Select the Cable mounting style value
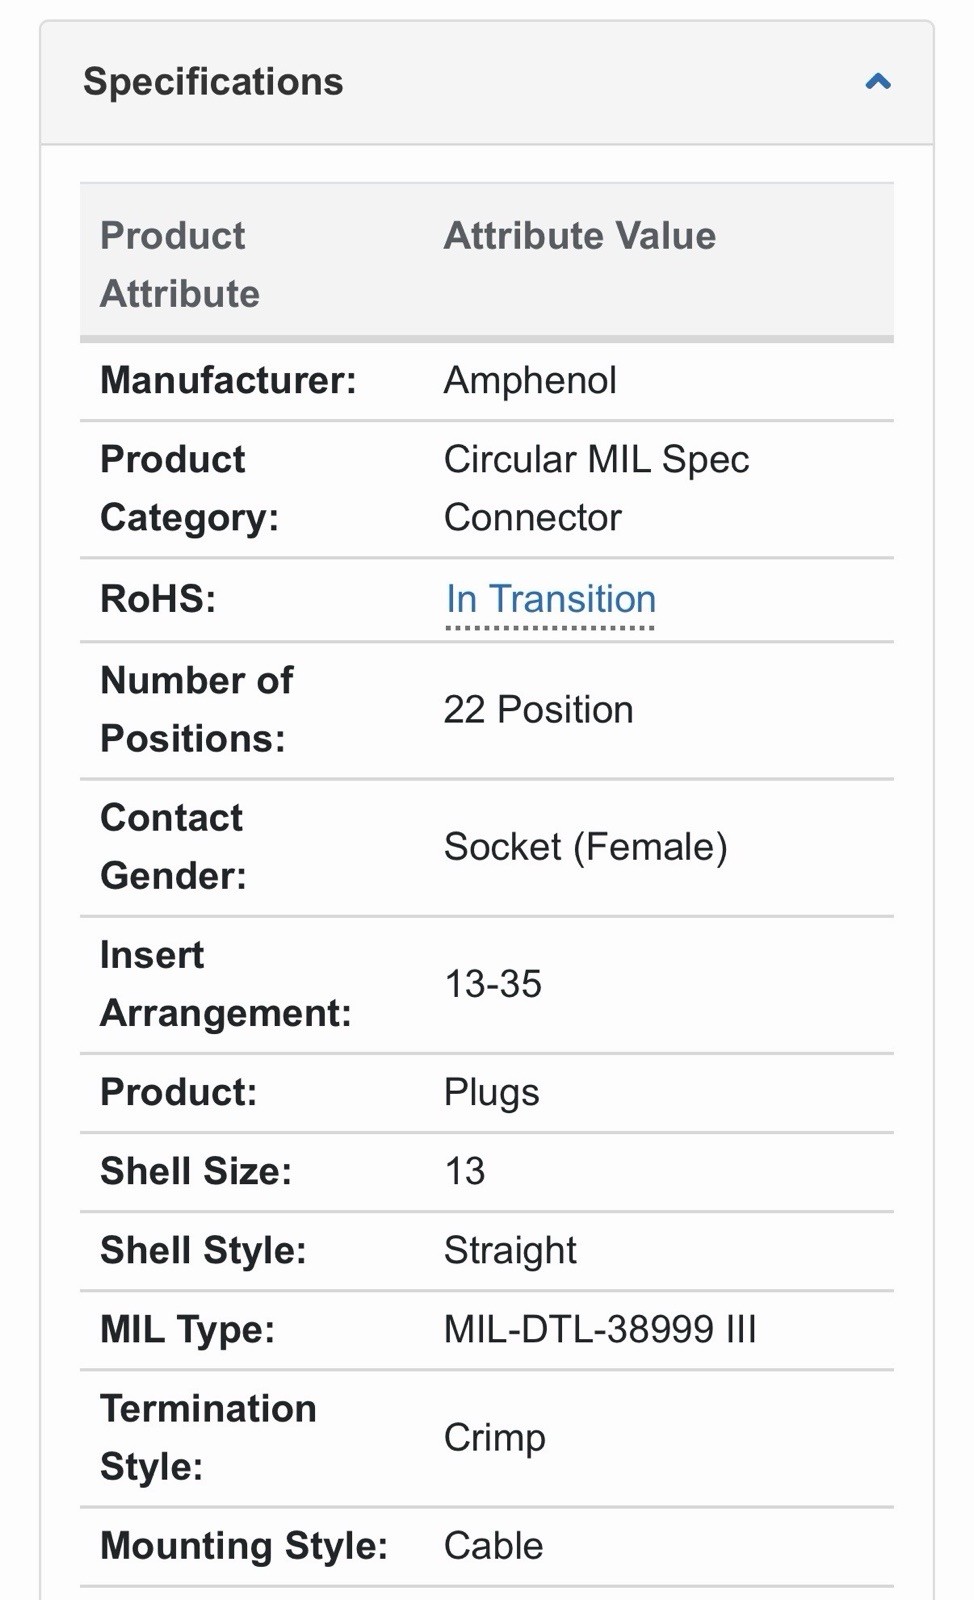Screen dimensions: 974x1600 point(493,1546)
